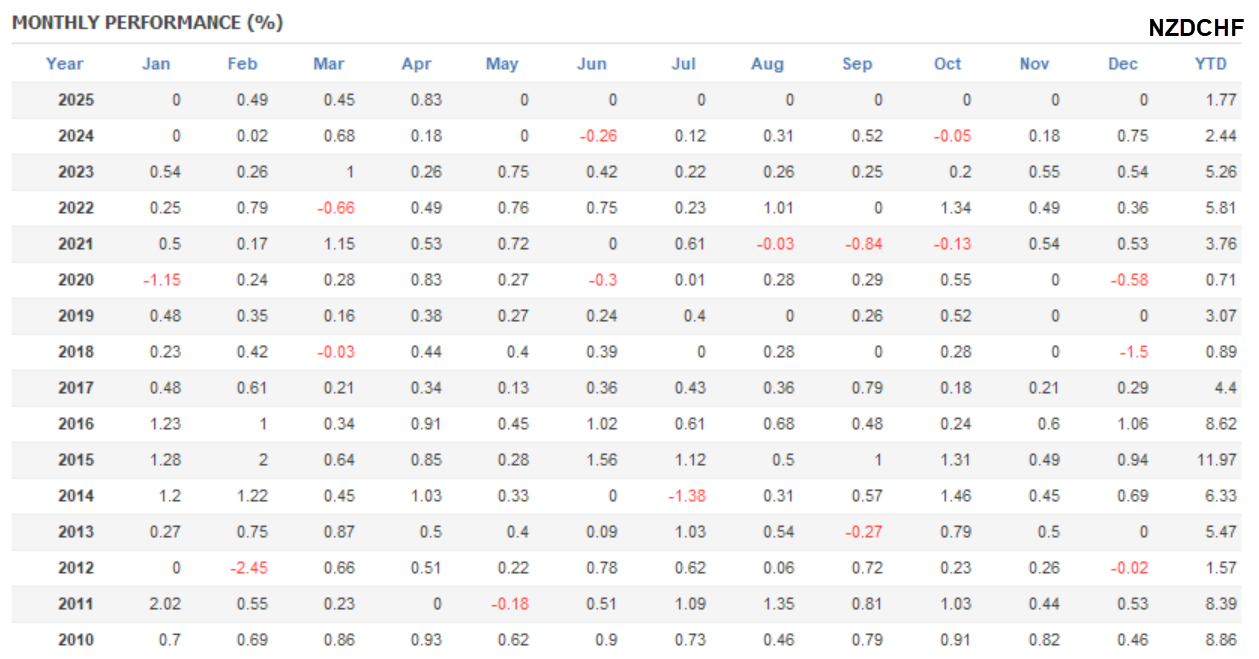1259x659 pixels.
Task: Click the 2020 year row label
Action: 76,280
